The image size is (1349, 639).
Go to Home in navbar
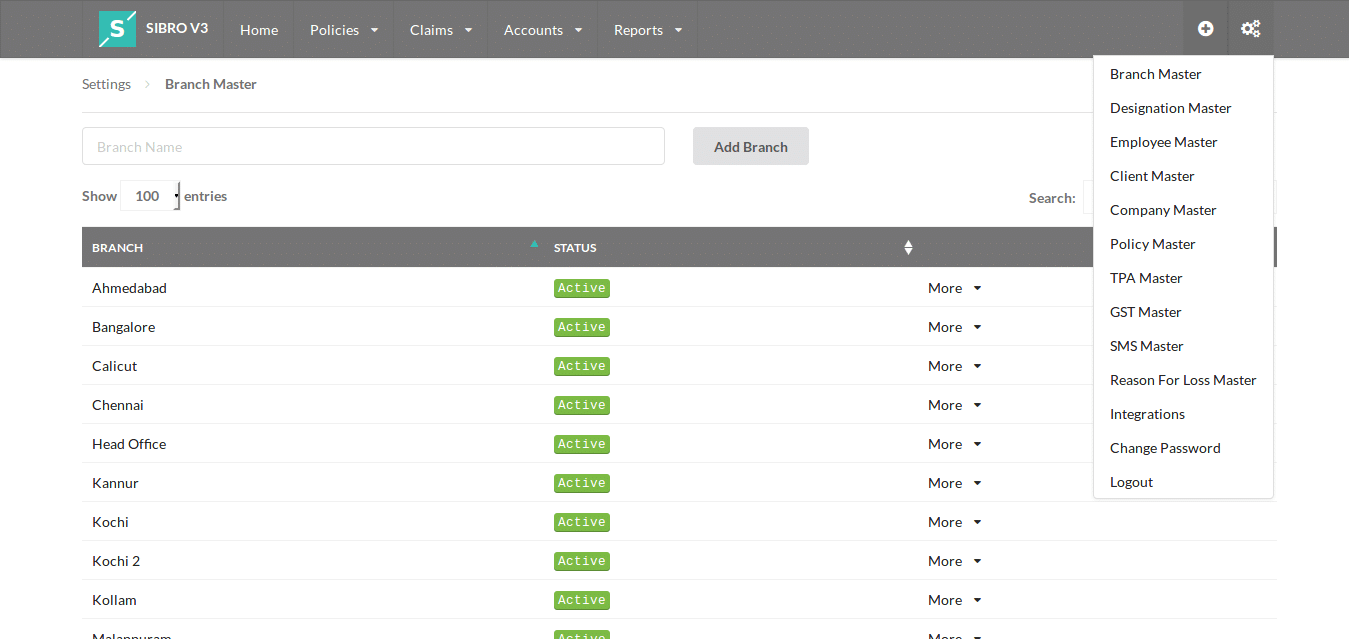[259, 30]
